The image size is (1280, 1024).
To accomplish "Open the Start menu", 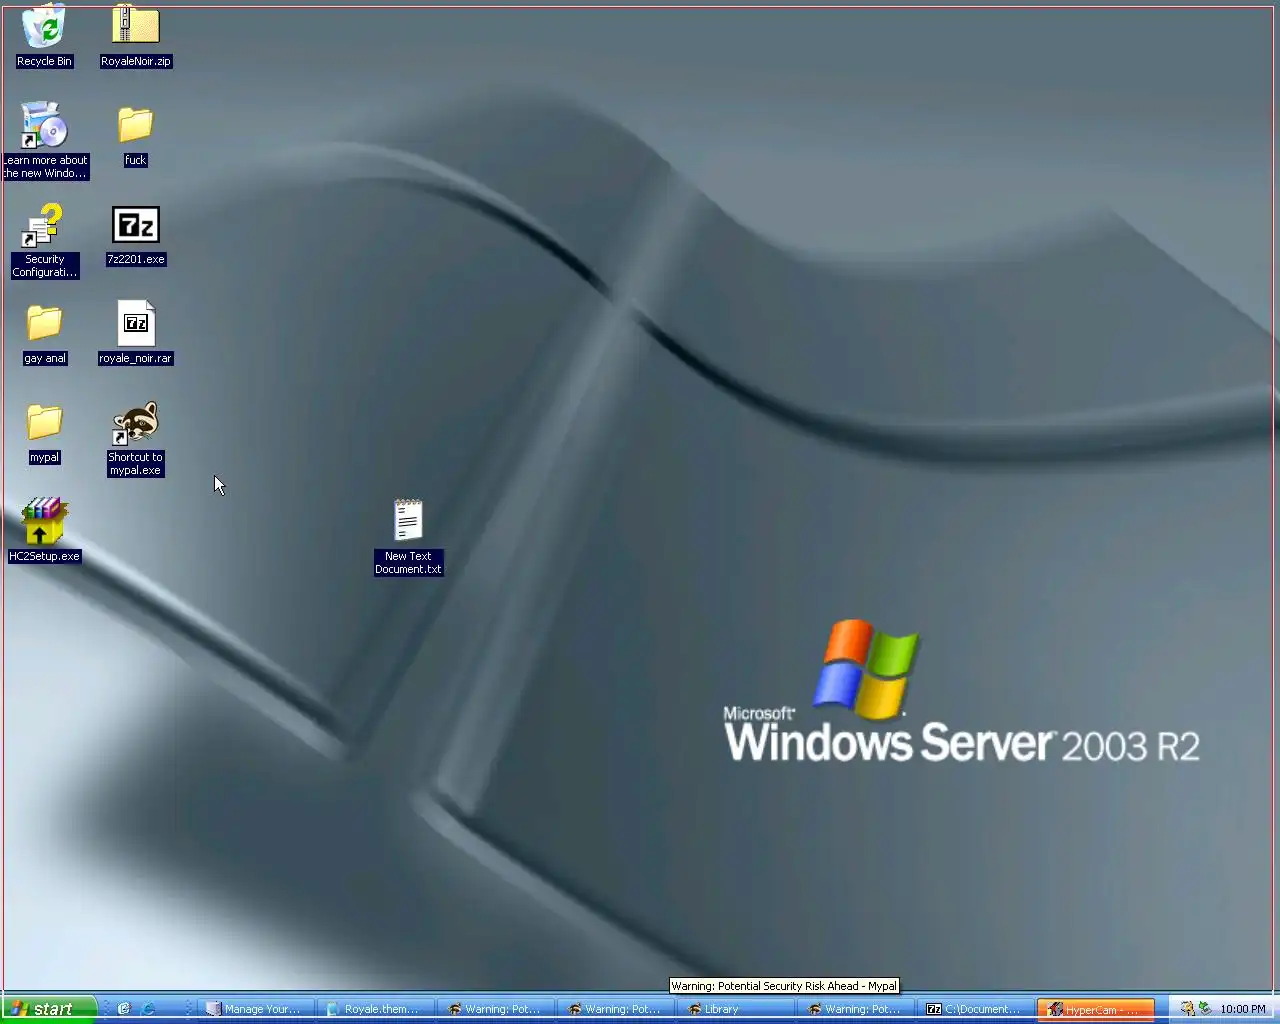I will [48, 1009].
